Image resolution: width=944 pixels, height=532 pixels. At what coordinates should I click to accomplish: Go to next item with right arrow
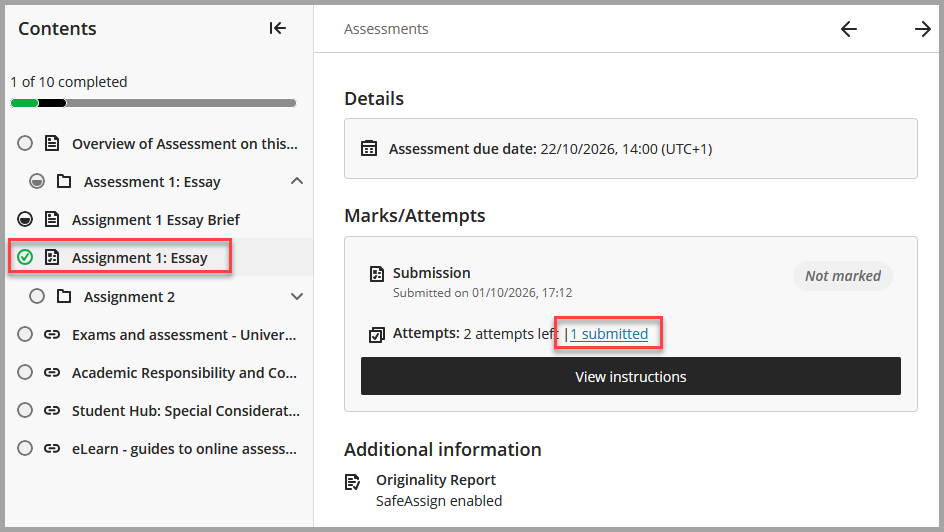tap(922, 29)
